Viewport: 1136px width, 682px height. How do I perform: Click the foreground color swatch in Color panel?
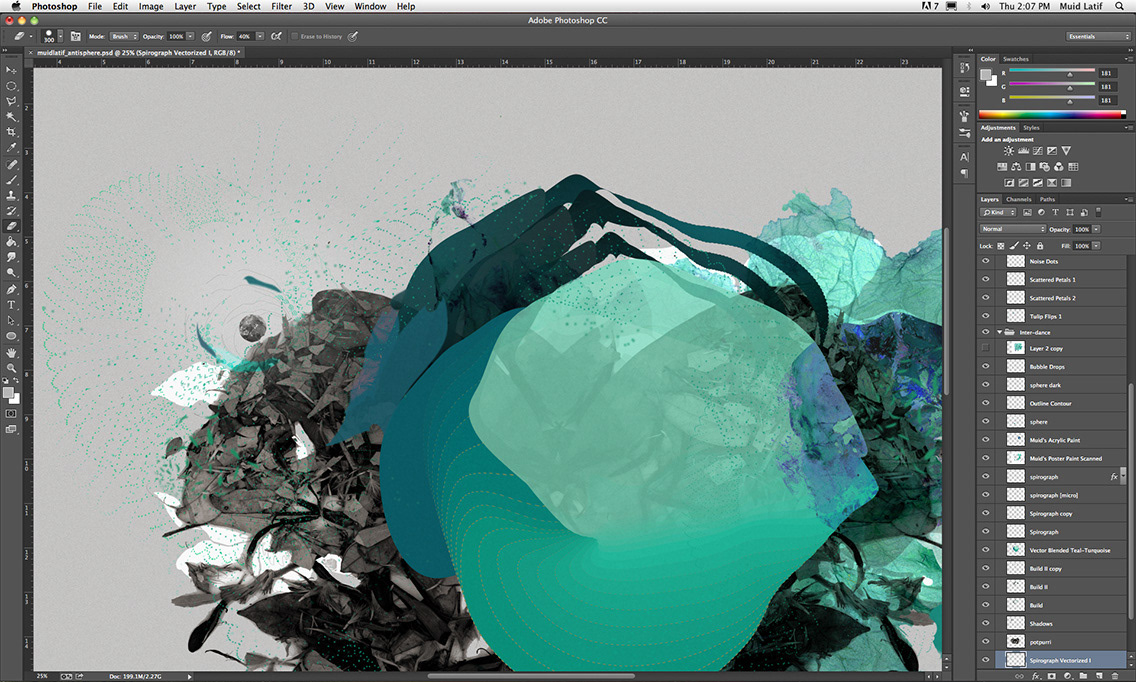[985, 75]
